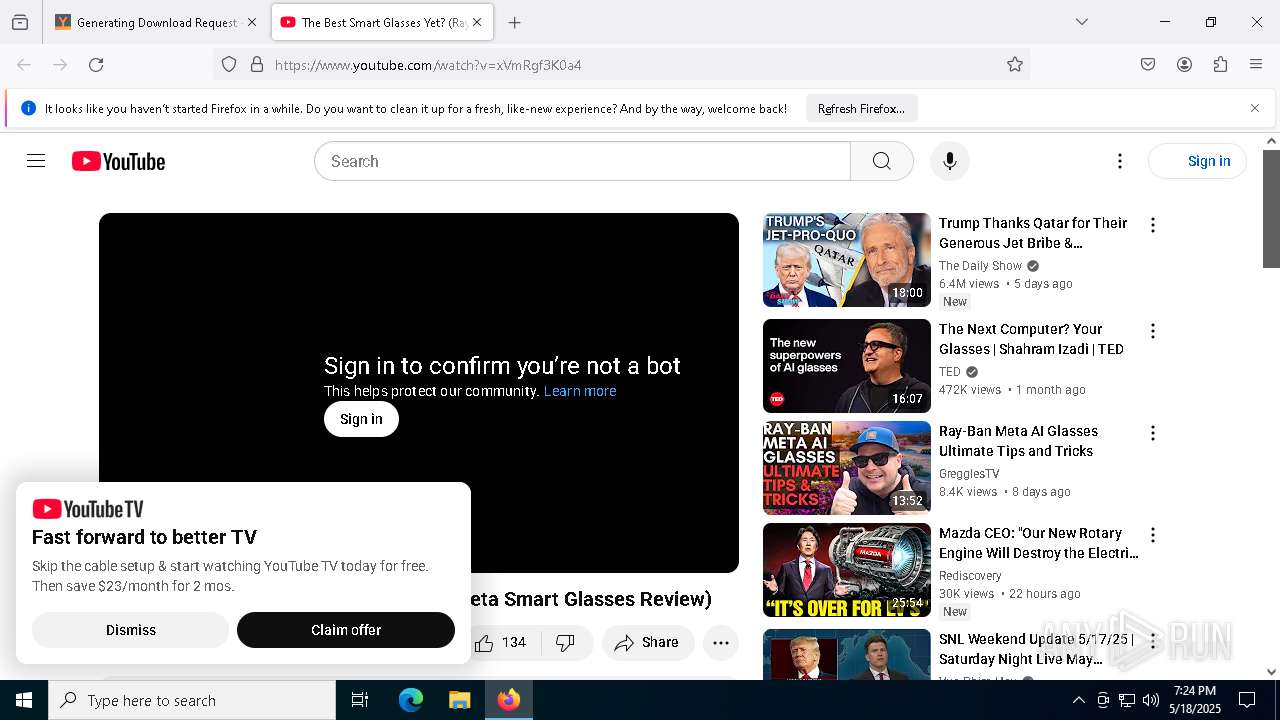Open SNL Weekend Update video title
The width and height of the screenshot is (1280, 720).
(1034, 649)
